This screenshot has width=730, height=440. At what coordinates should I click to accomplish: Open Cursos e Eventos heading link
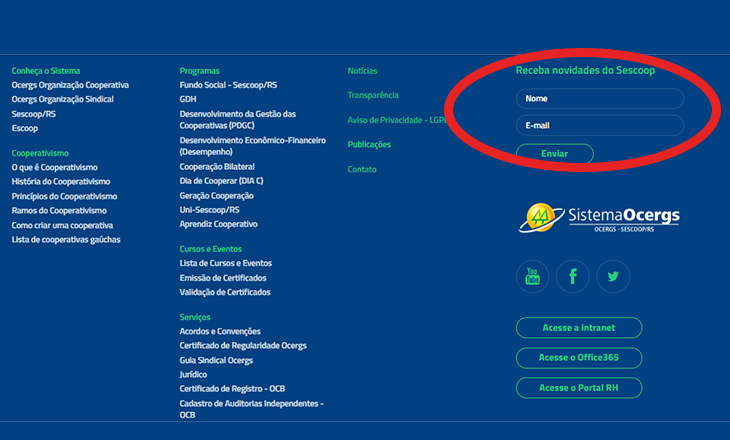tap(210, 249)
